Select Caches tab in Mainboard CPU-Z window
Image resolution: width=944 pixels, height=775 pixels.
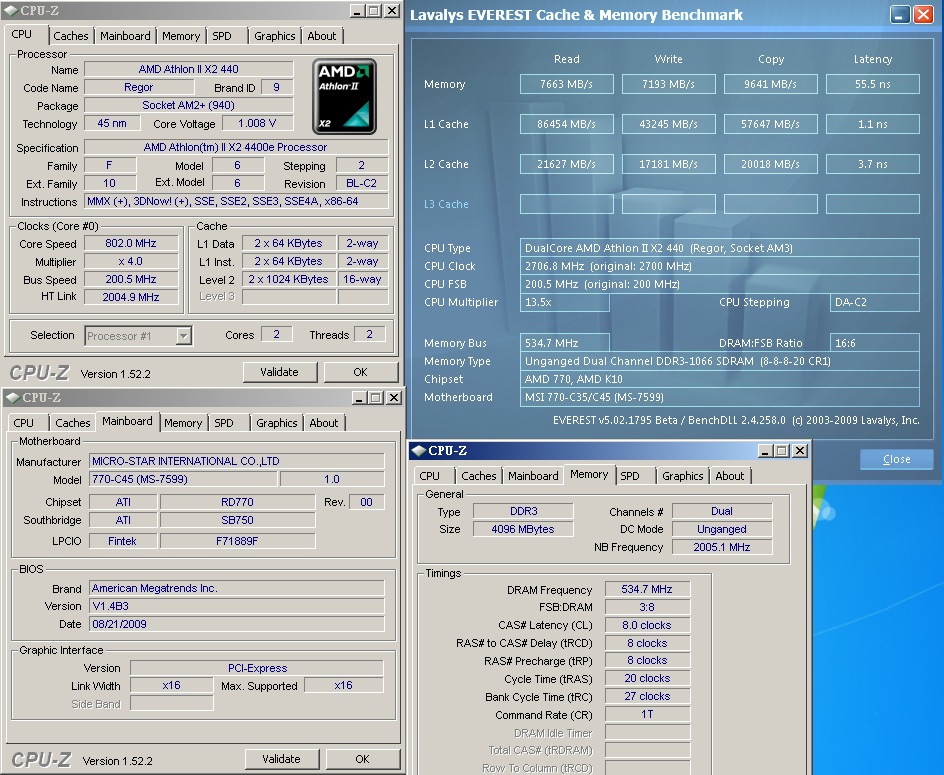72,423
